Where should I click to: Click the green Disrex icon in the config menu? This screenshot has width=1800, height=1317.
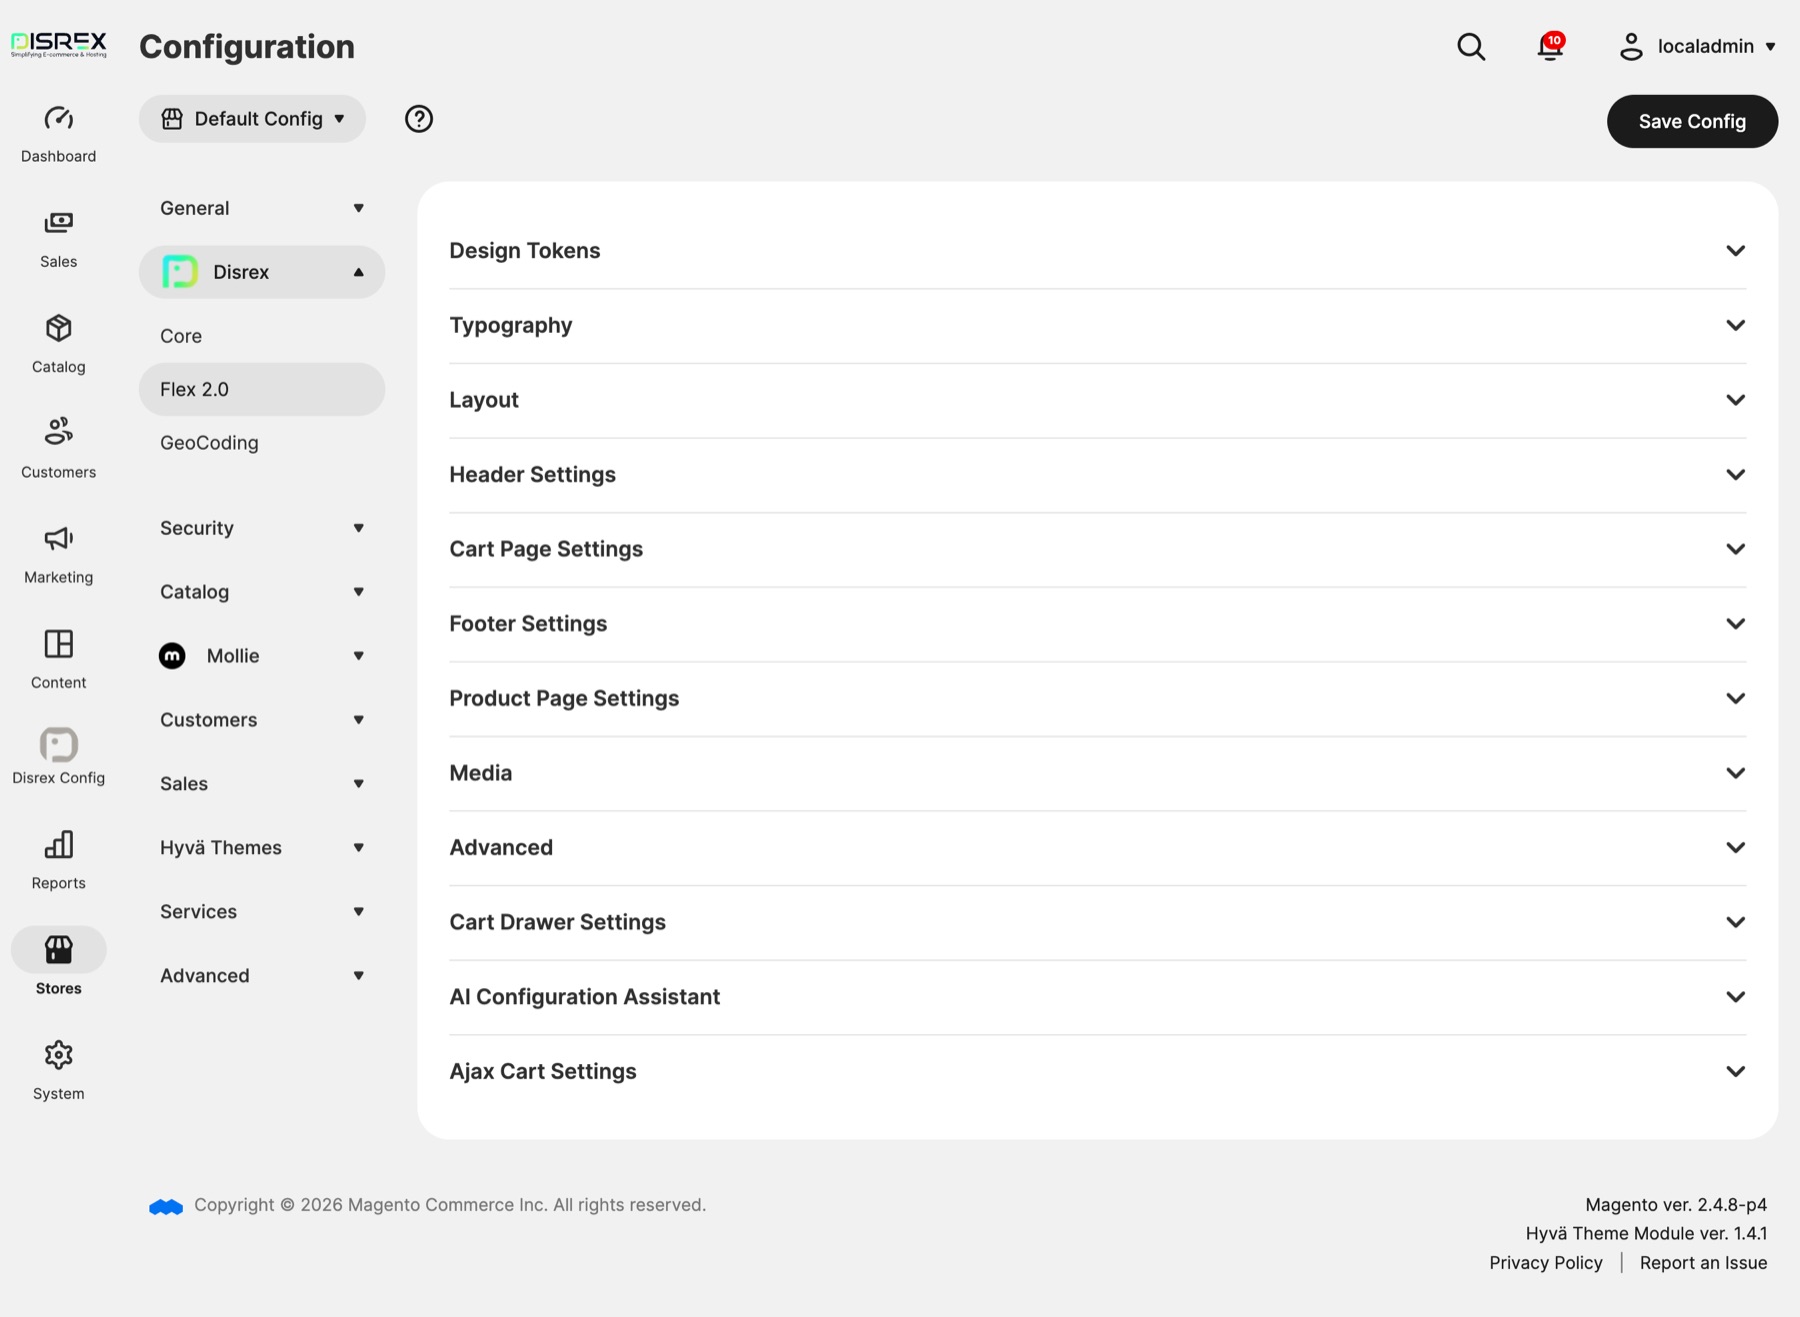pyautogui.click(x=180, y=272)
